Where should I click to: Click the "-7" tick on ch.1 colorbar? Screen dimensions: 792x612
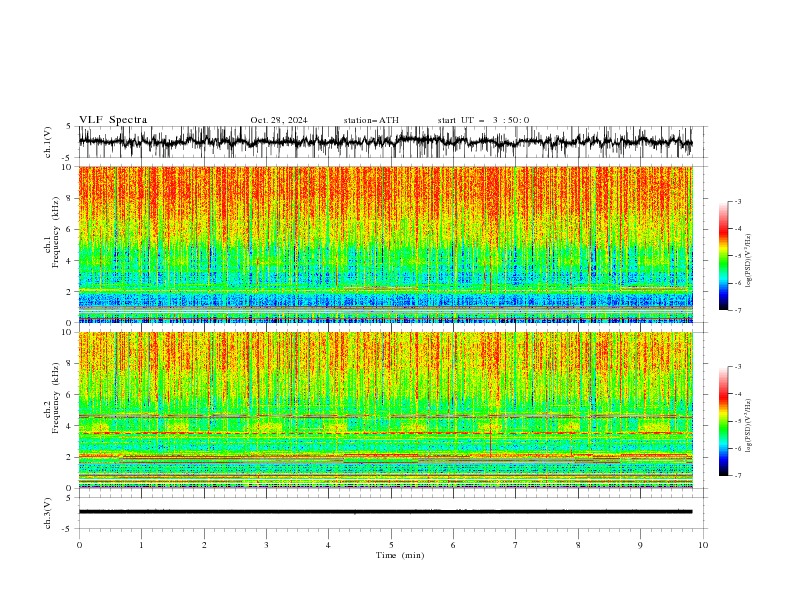[738, 310]
